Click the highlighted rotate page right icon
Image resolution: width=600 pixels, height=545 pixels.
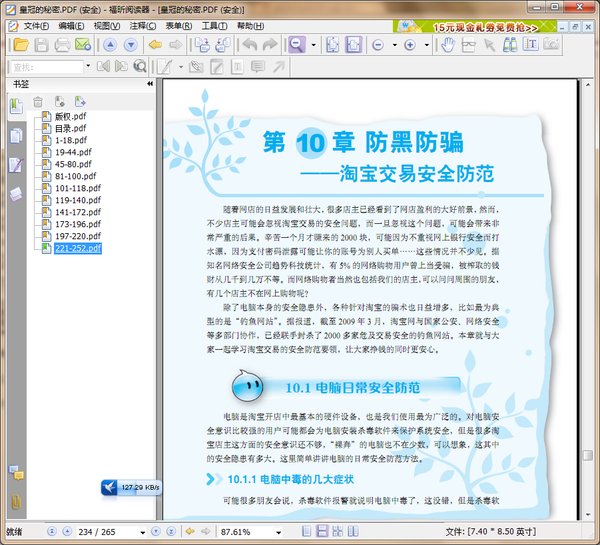[353, 45]
